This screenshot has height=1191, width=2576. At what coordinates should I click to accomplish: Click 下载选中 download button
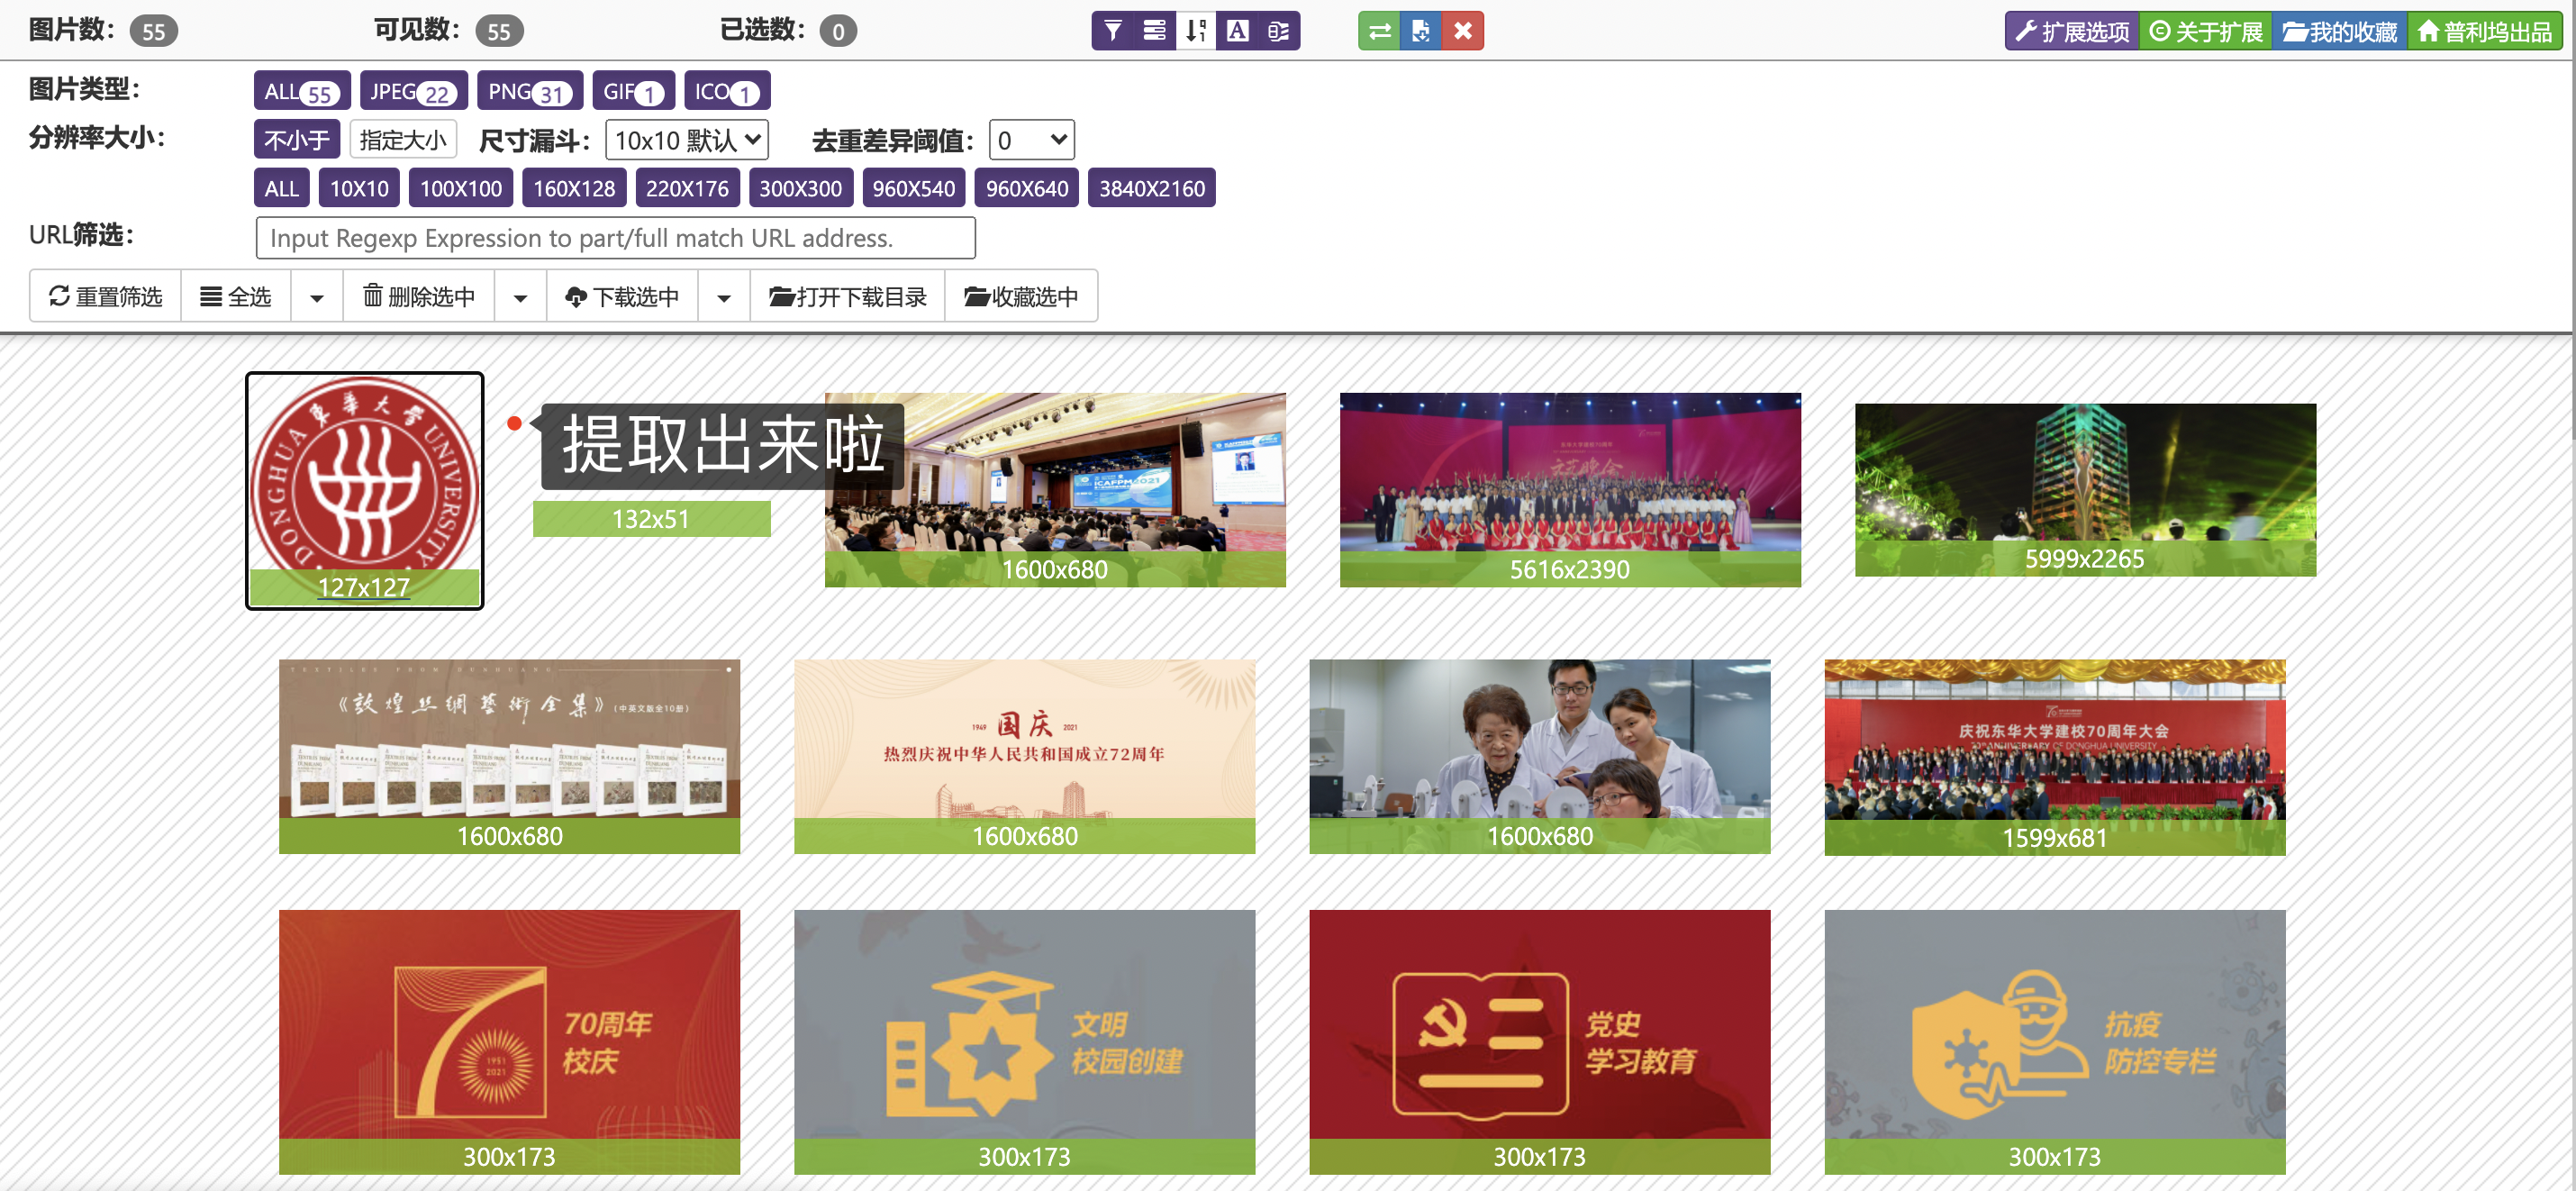coord(622,297)
